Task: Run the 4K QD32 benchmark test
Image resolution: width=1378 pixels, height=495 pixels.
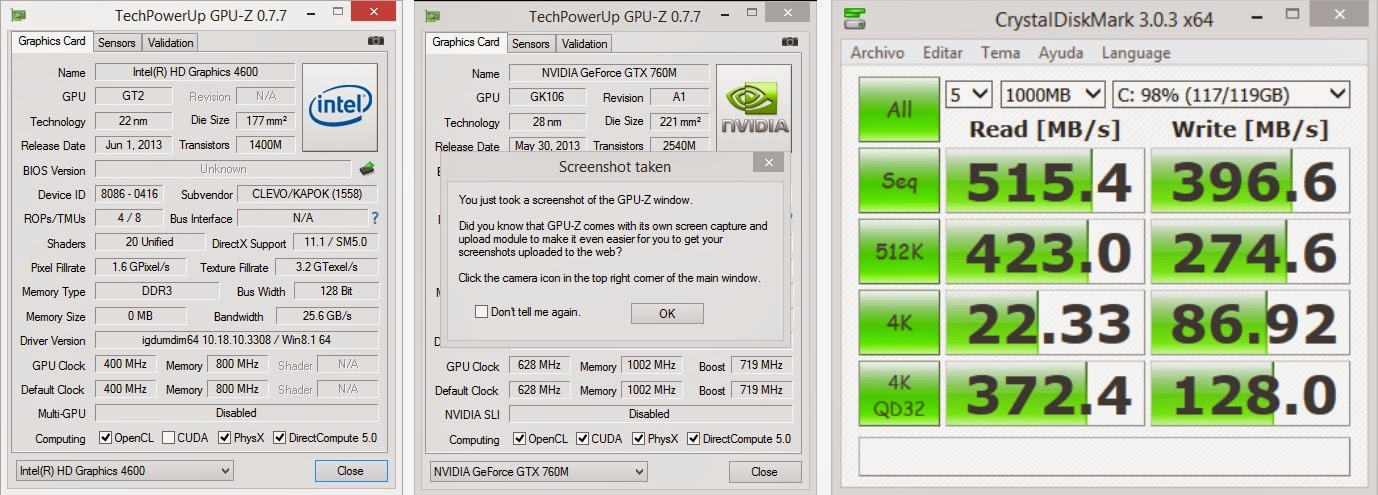Action: click(x=899, y=394)
